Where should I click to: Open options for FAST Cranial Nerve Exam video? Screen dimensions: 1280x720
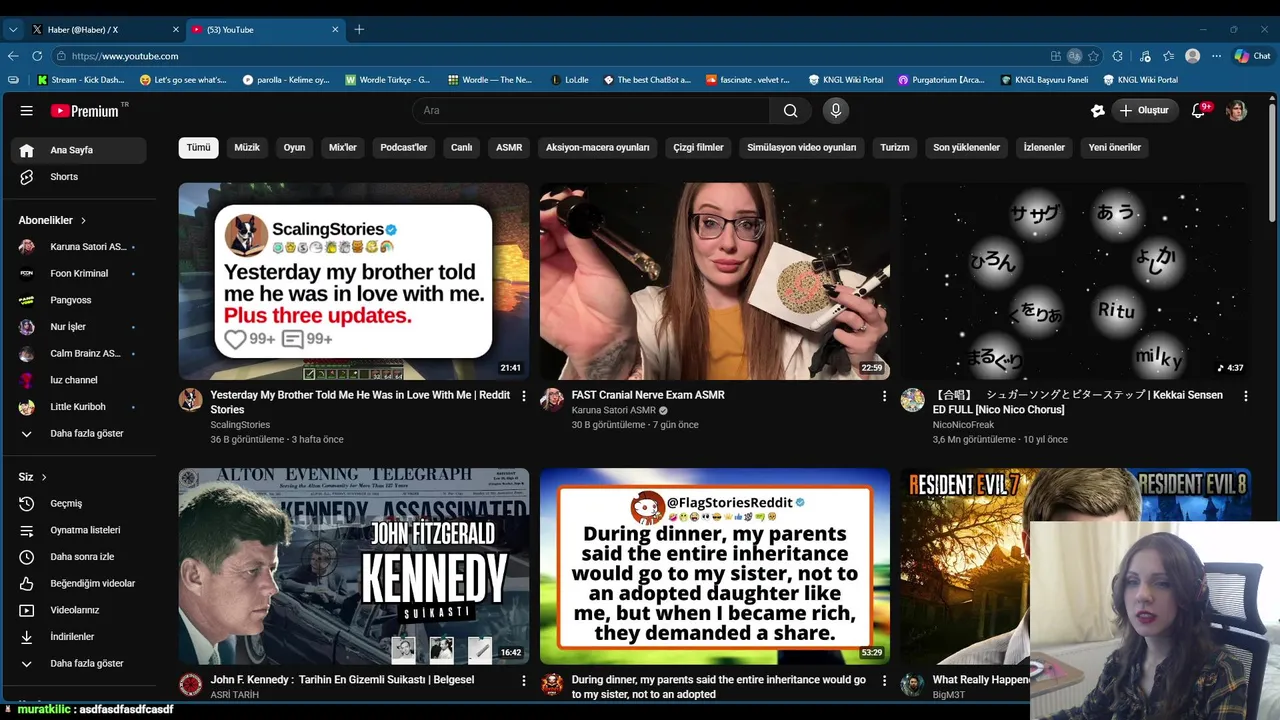click(884, 396)
